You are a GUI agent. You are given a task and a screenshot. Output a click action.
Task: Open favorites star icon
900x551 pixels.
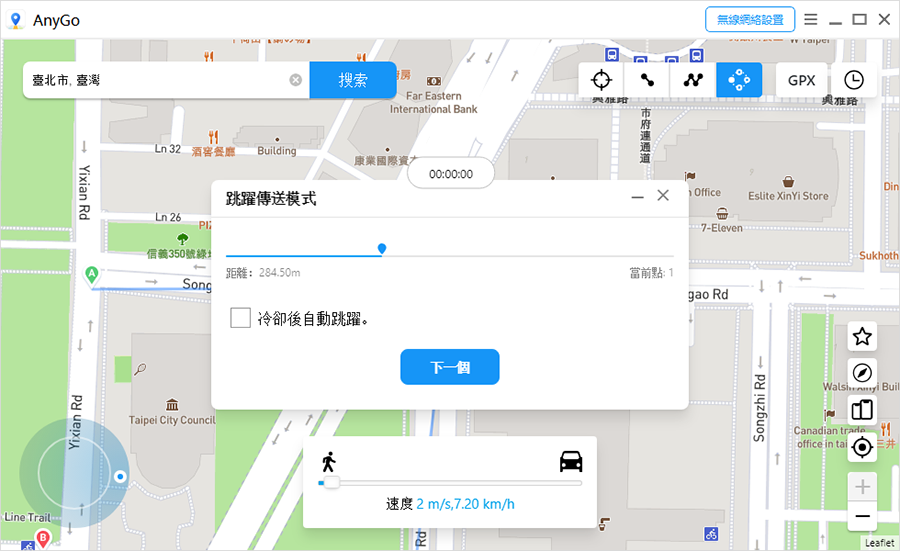862,337
